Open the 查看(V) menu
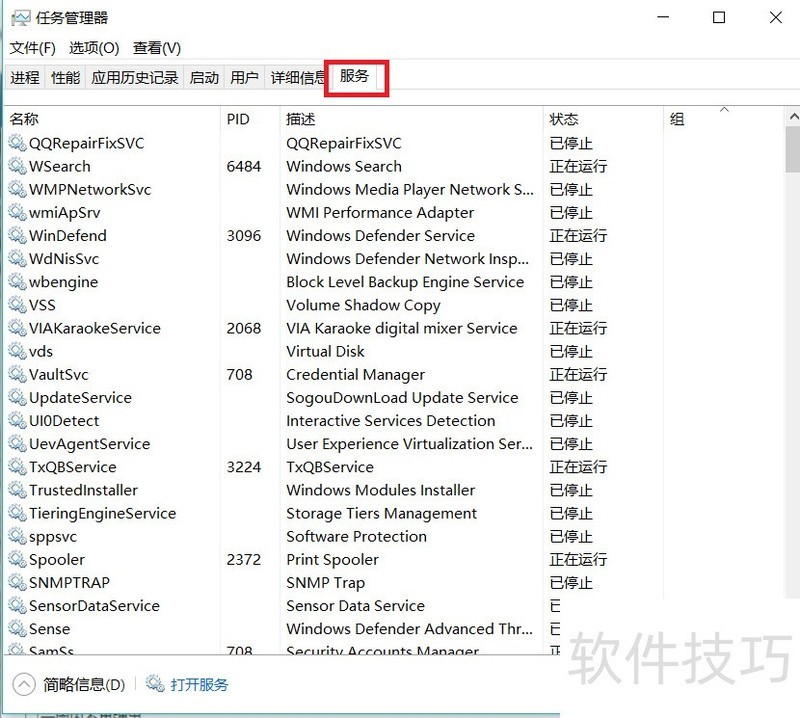This screenshot has height=718, width=800. point(157,48)
